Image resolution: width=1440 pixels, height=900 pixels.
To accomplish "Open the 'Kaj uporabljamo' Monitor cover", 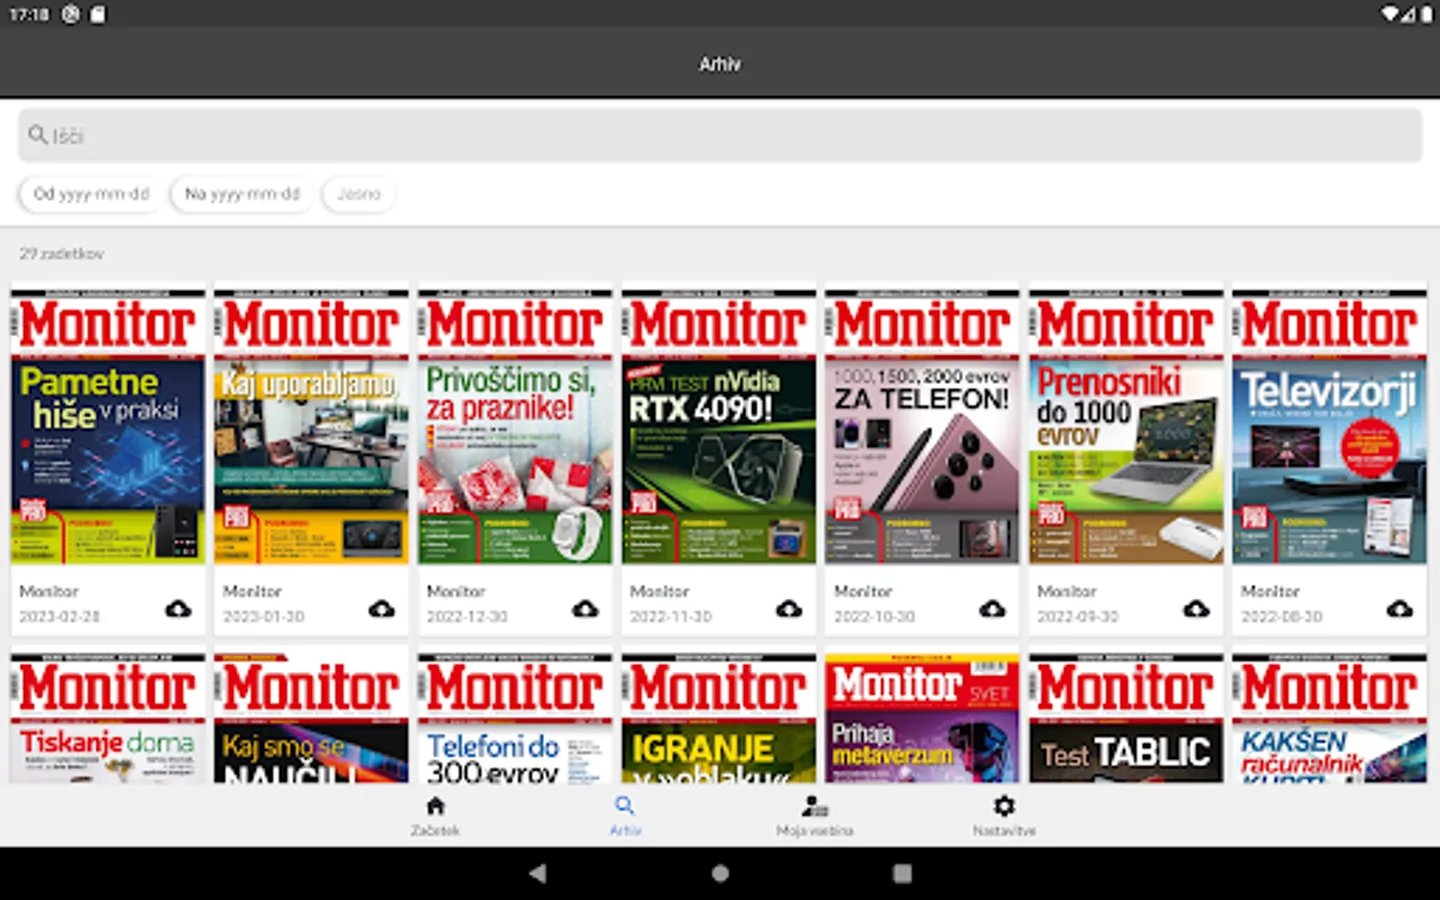I will click(311, 427).
